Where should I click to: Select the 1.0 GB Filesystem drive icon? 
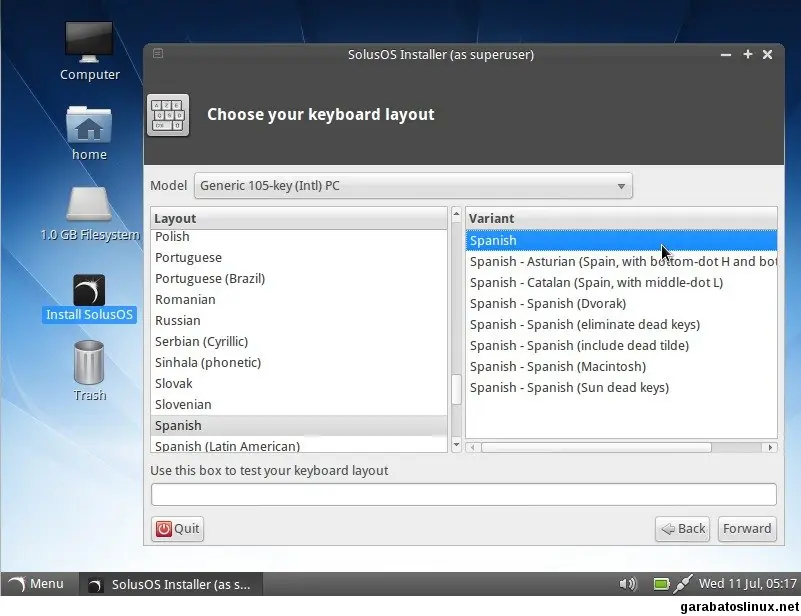click(x=89, y=215)
